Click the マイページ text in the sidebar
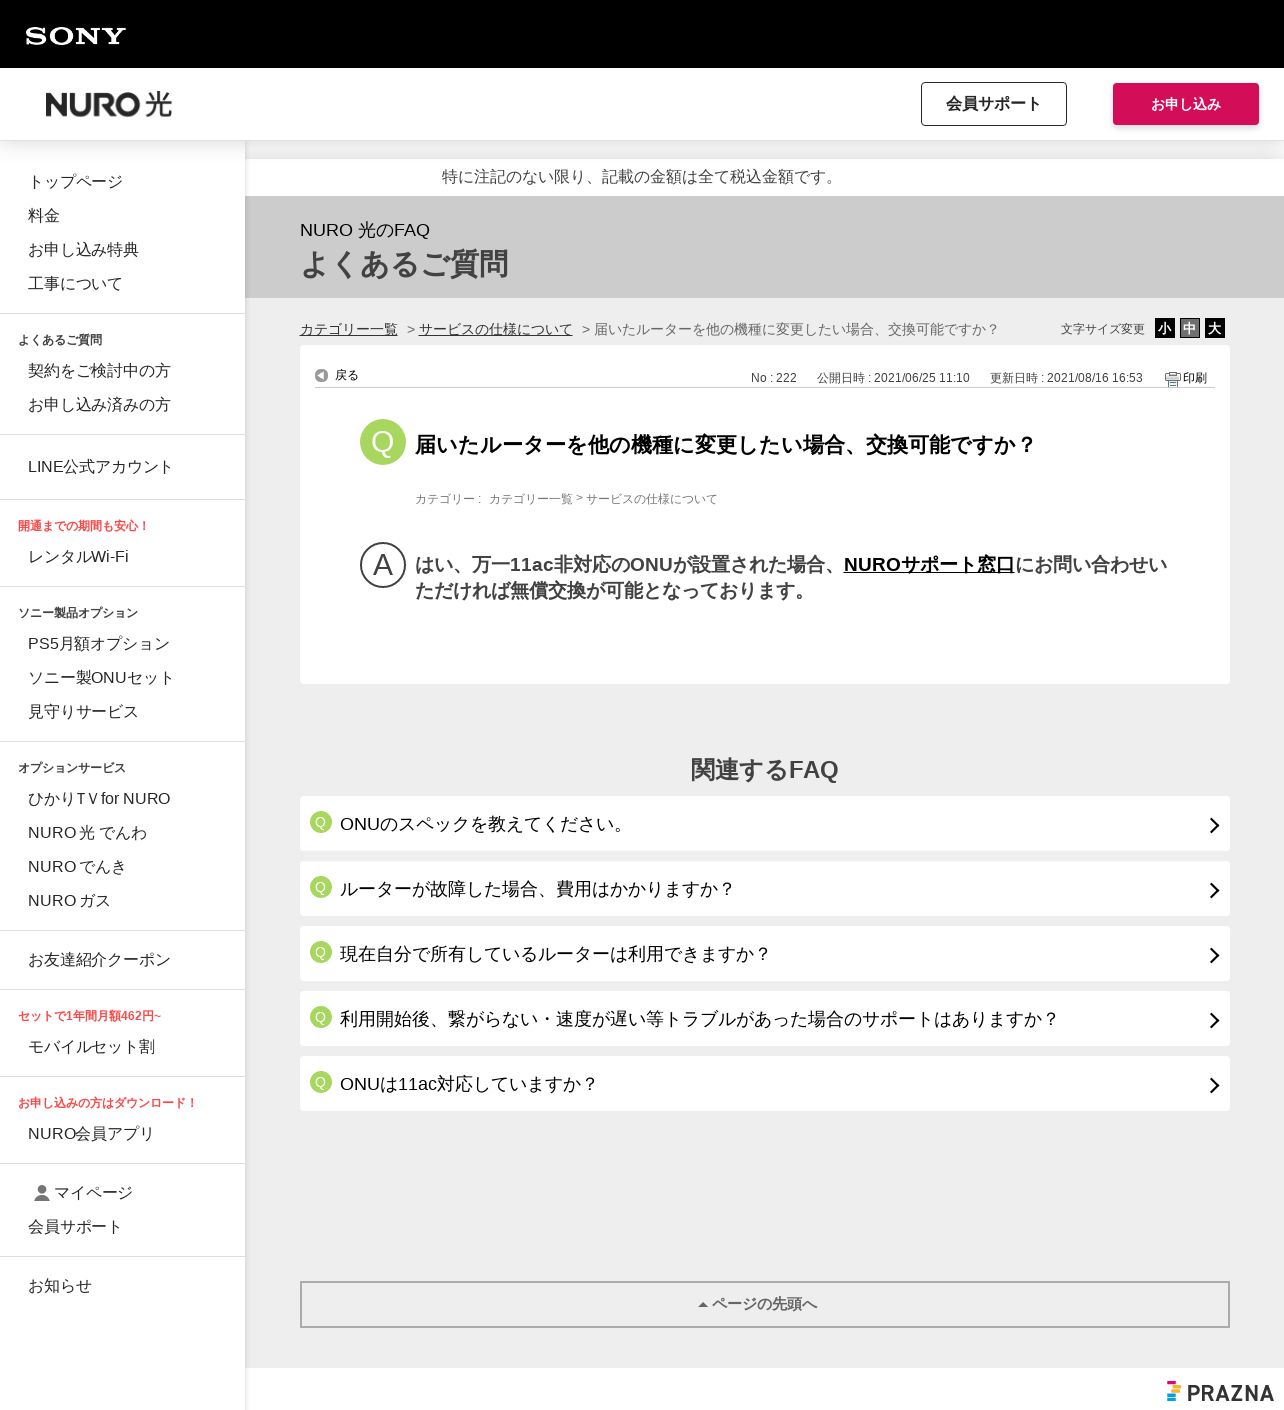This screenshot has width=1284, height=1410. pyautogui.click(x=93, y=1192)
